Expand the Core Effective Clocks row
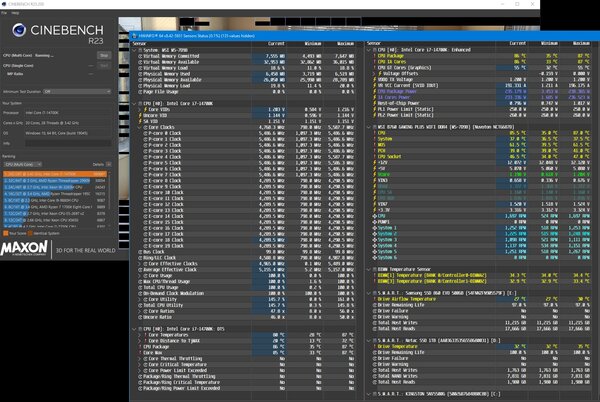The image size is (600, 402). (x=140, y=264)
